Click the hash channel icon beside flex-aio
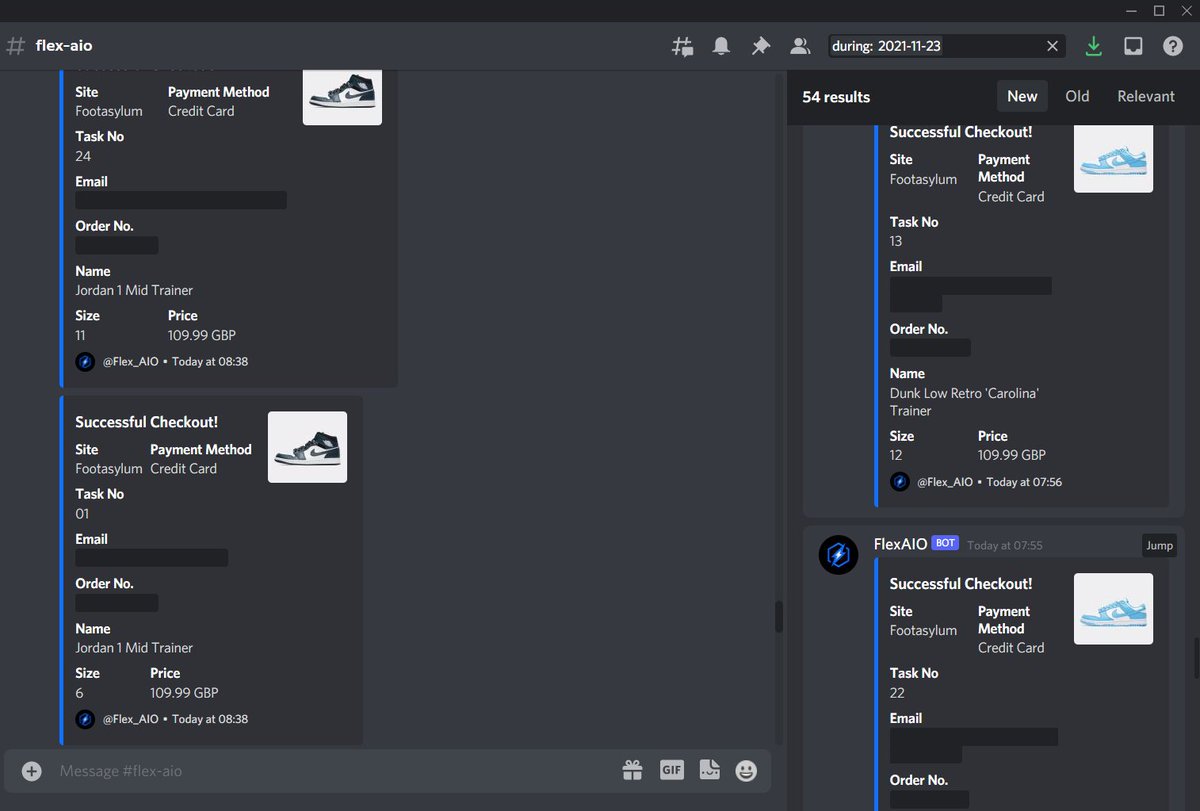Viewport: 1200px width, 811px height. pyautogui.click(x=15, y=46)
